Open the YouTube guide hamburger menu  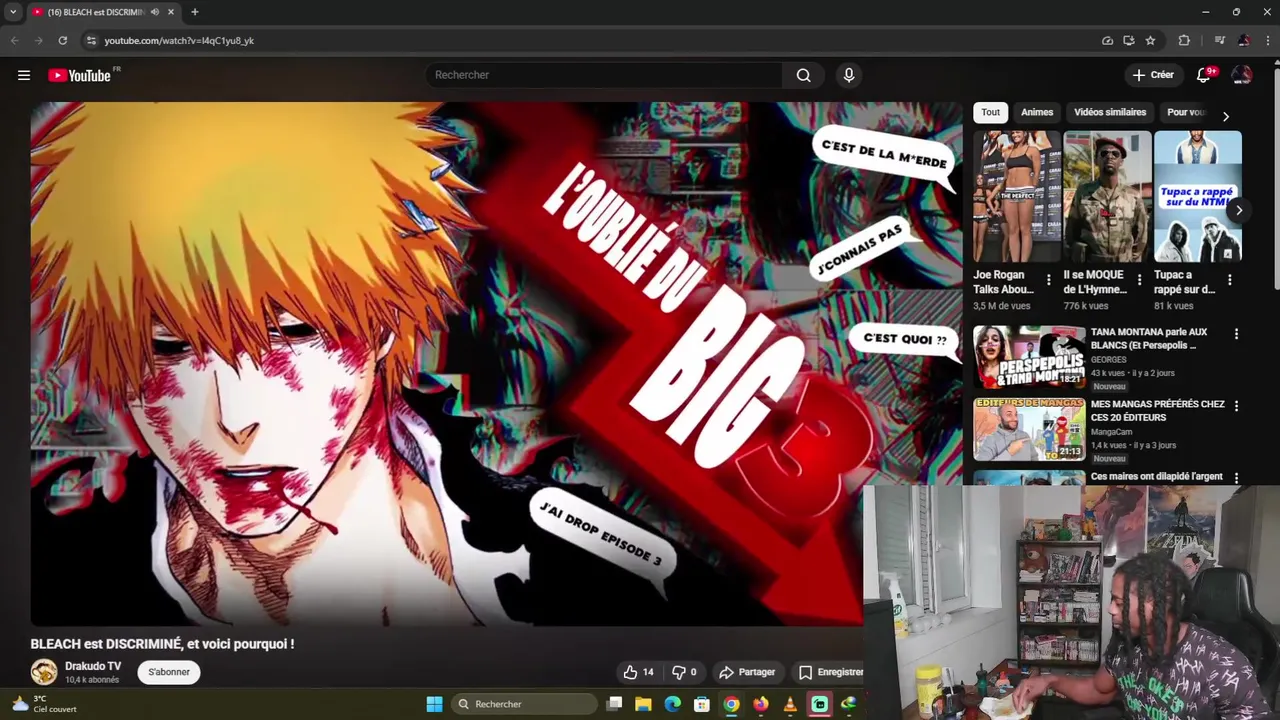click(x=24, y=75)
